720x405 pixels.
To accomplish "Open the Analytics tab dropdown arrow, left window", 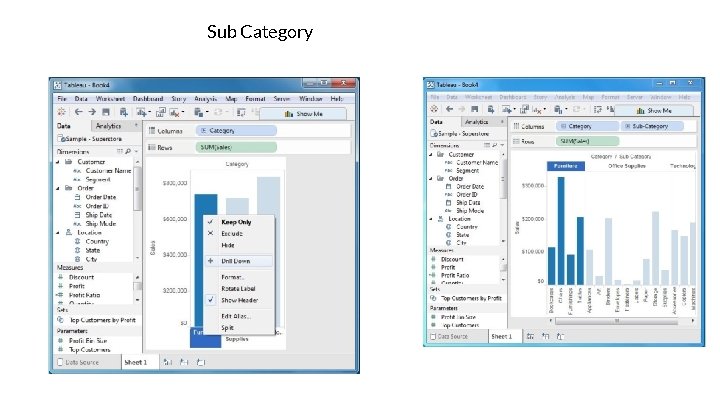I will coord(136,125).
